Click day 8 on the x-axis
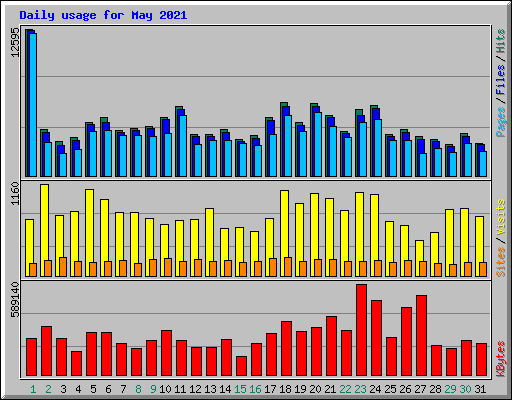The image size is (512, 400). point(138,389)
